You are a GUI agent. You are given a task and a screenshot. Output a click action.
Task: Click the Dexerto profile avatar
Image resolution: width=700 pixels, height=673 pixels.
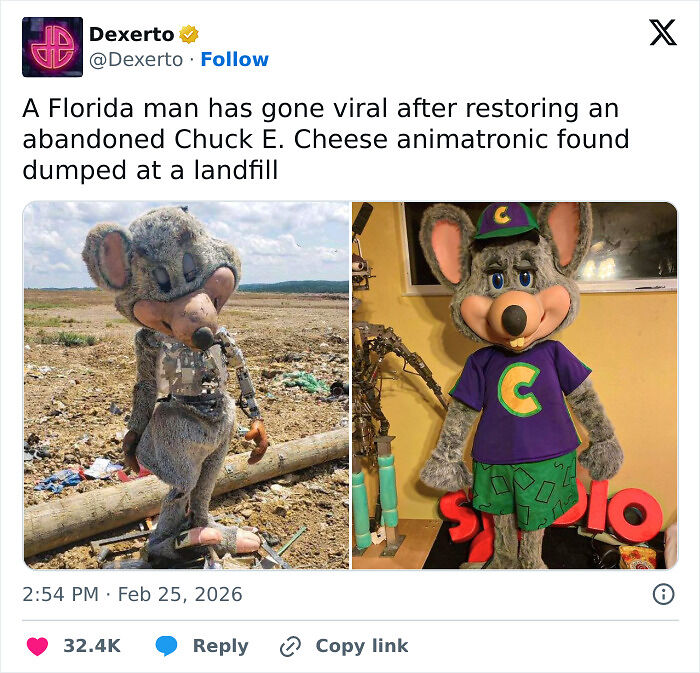52,47
